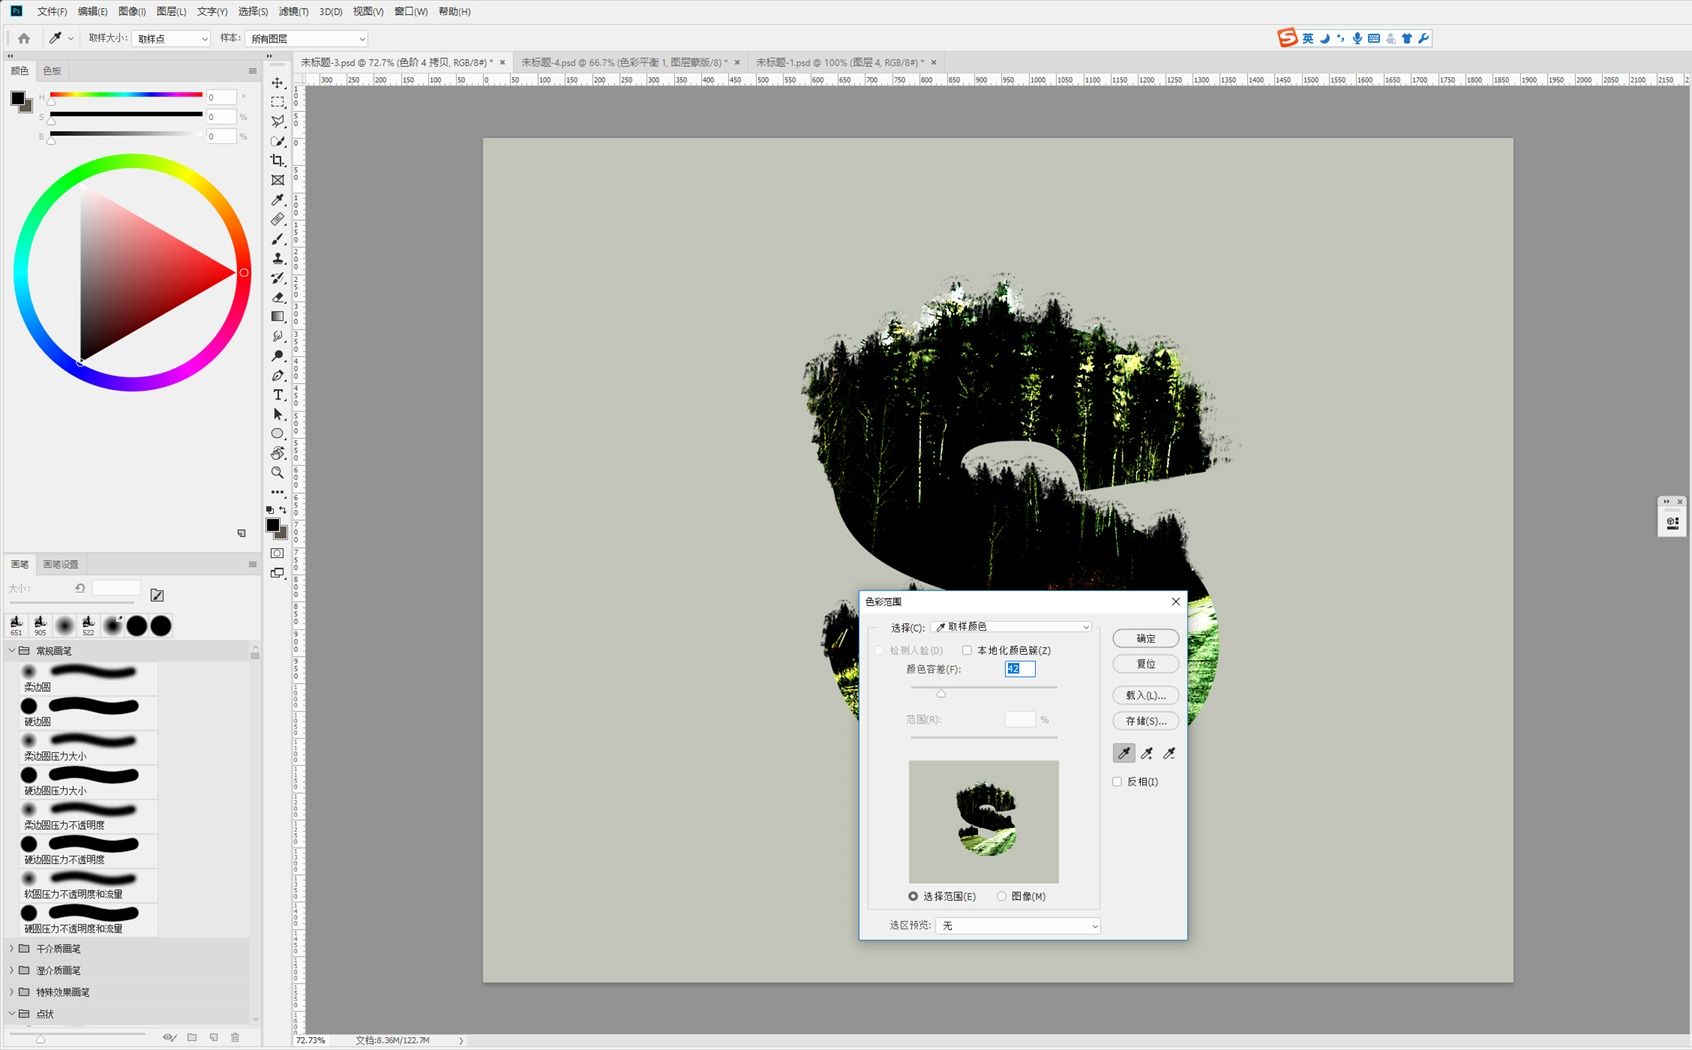This screenshot has height=1050, width=1692.
Task: Switch to the 色板 swatches tab
Action: [x=52, y=71]
